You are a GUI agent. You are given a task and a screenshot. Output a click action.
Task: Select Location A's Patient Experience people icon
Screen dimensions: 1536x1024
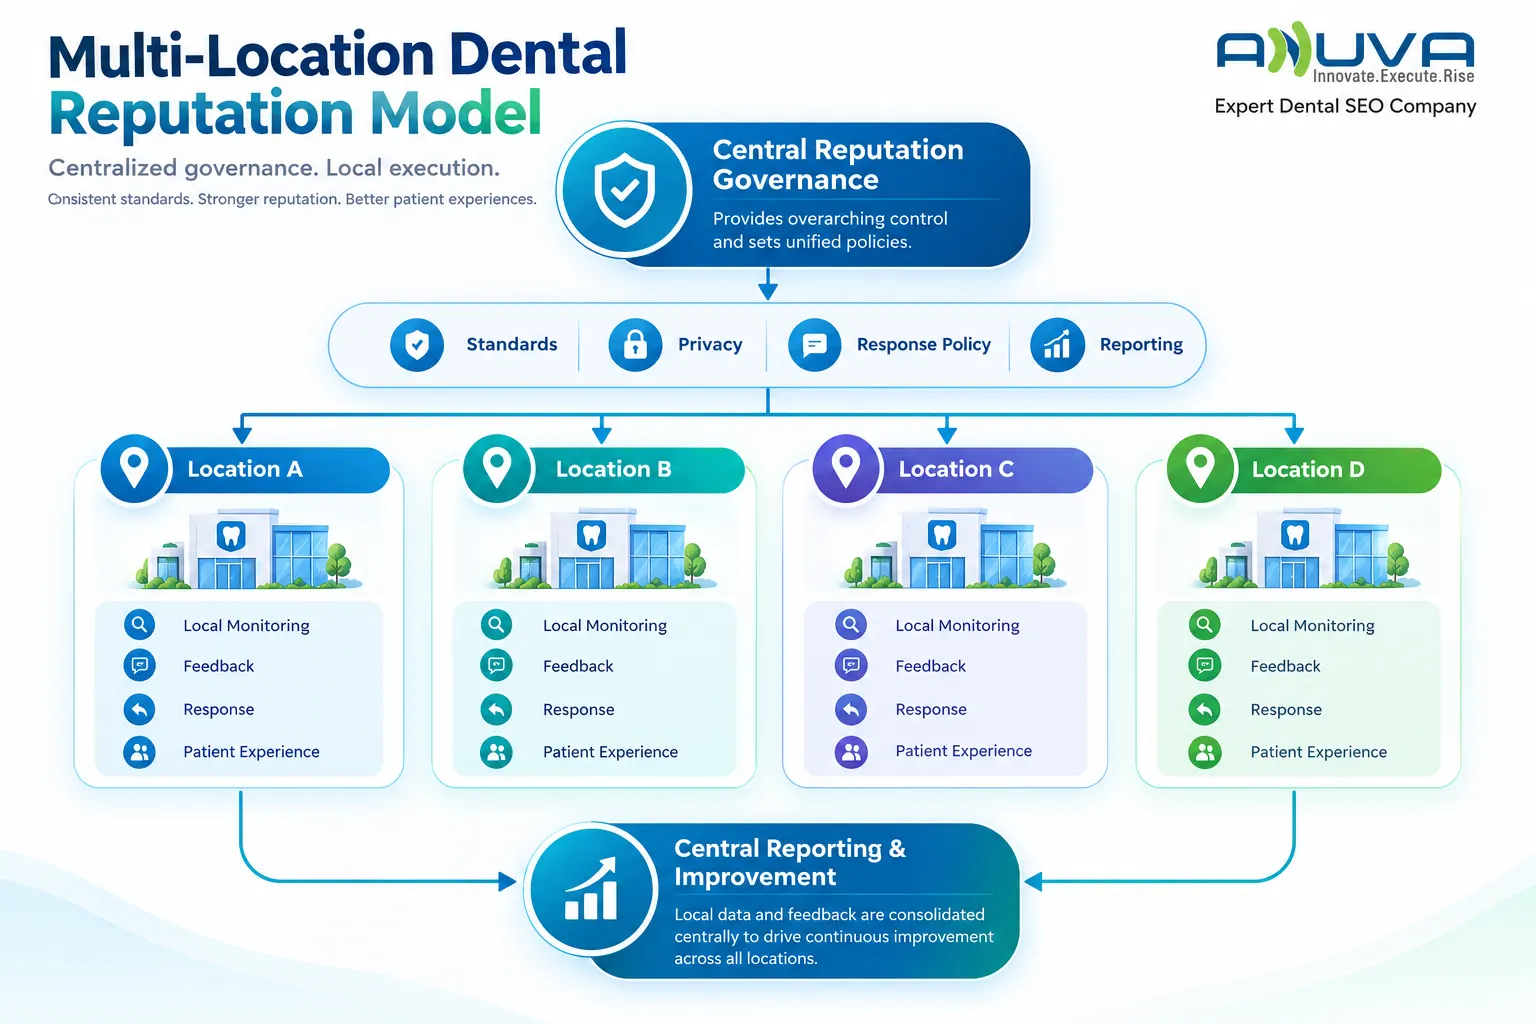pyautogui.click(x=140, y=752)
